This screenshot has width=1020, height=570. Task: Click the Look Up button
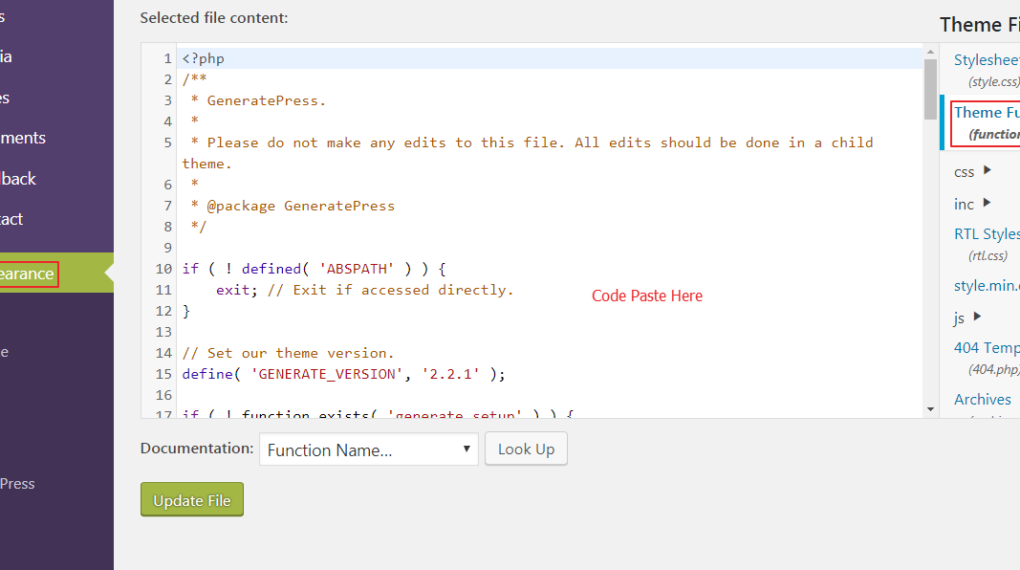point(526,449)
